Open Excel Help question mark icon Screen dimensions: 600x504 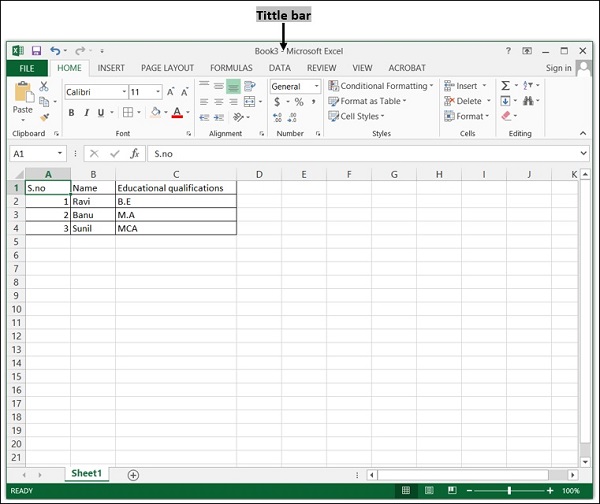pyautogui.click(x=508, y=50)
